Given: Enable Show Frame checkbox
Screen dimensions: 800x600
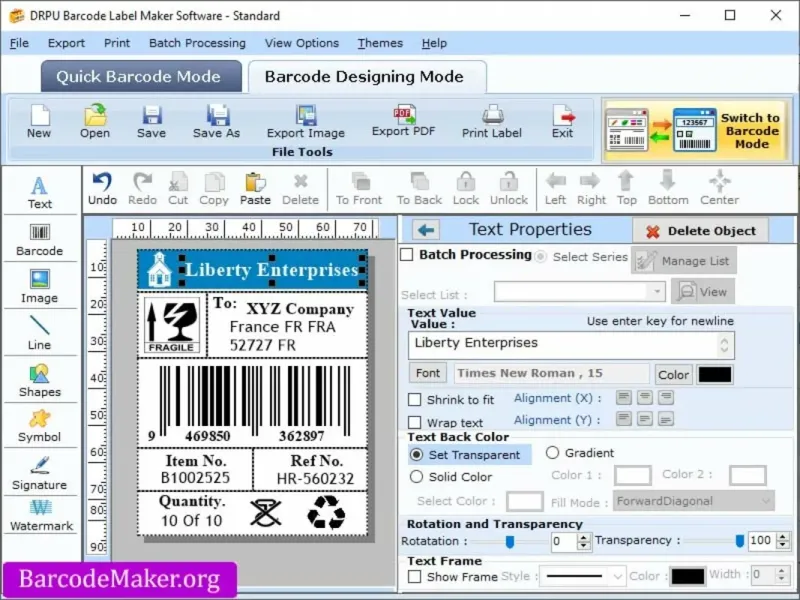Looking at the screenshot, I should 415,577.
